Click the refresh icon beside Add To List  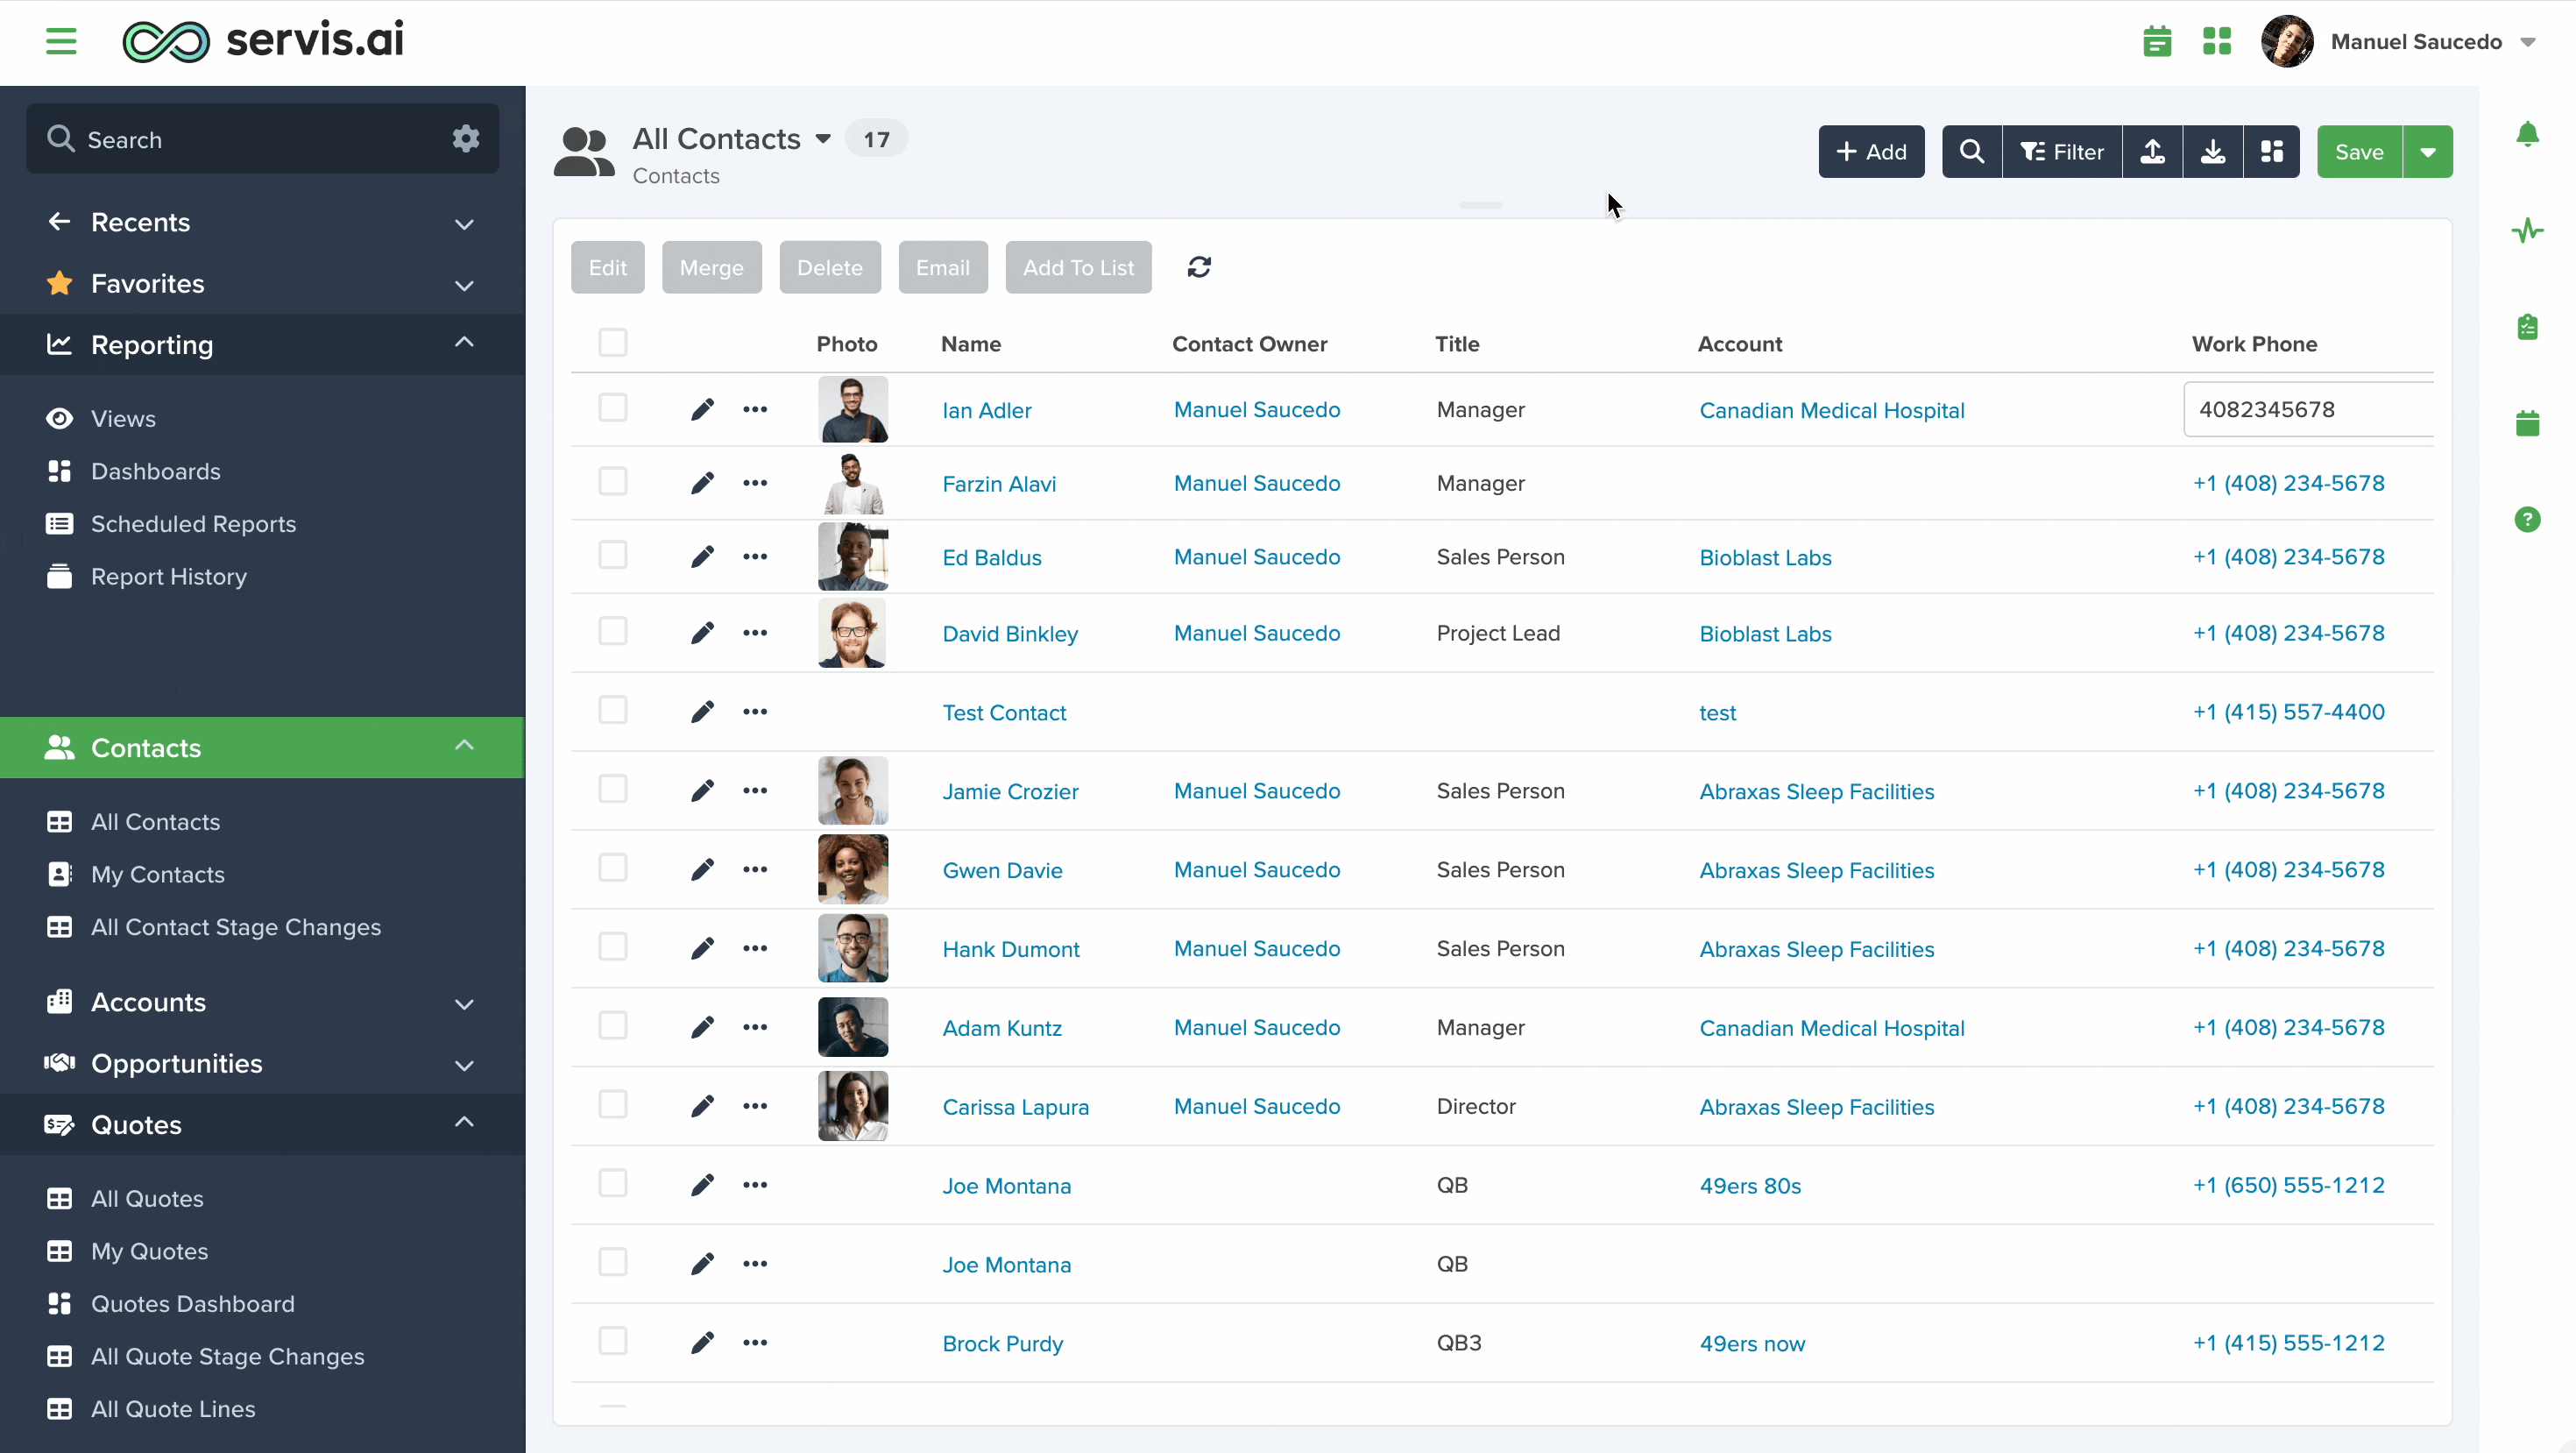pos(1199,267)
